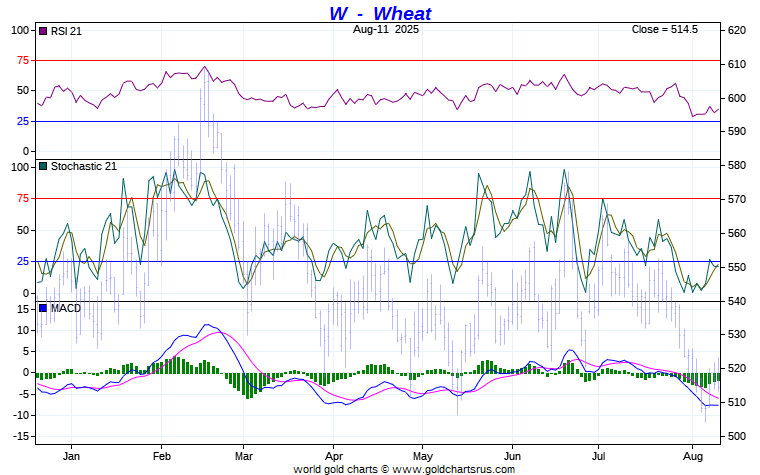Click the 550 price axis label

coord(737,267)
